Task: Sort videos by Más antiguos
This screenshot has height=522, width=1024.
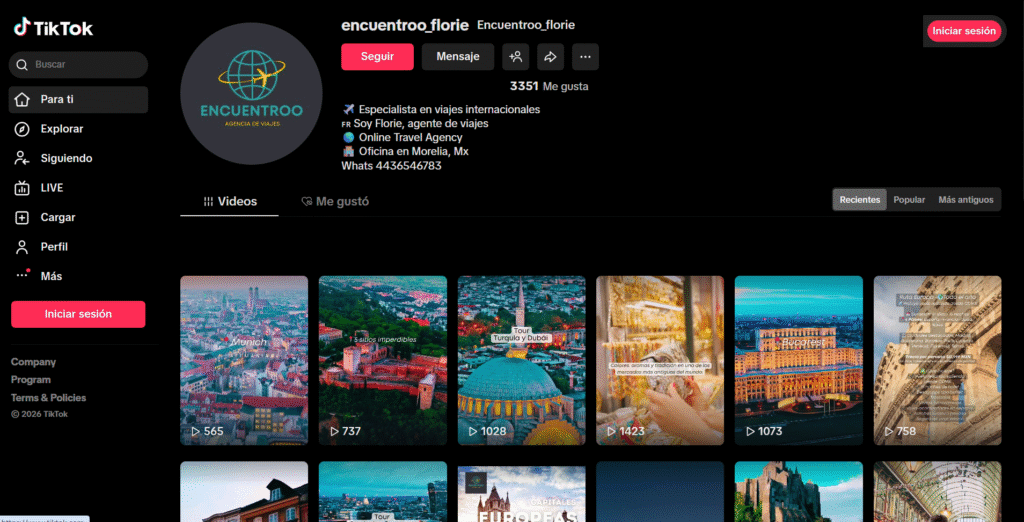Action: (x=965, y=200)
